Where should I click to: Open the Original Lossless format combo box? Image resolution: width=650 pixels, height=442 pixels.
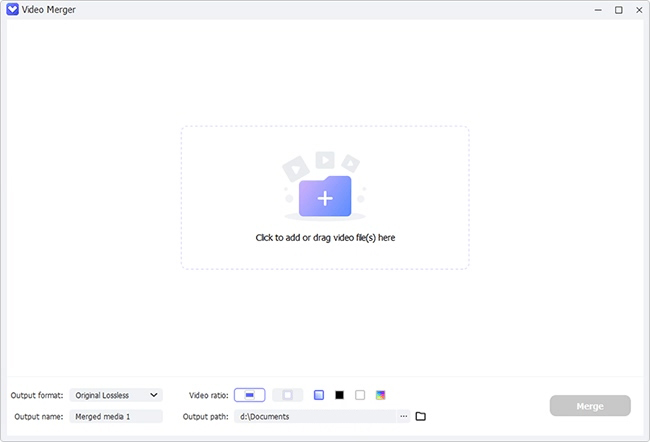pos(116,395)
